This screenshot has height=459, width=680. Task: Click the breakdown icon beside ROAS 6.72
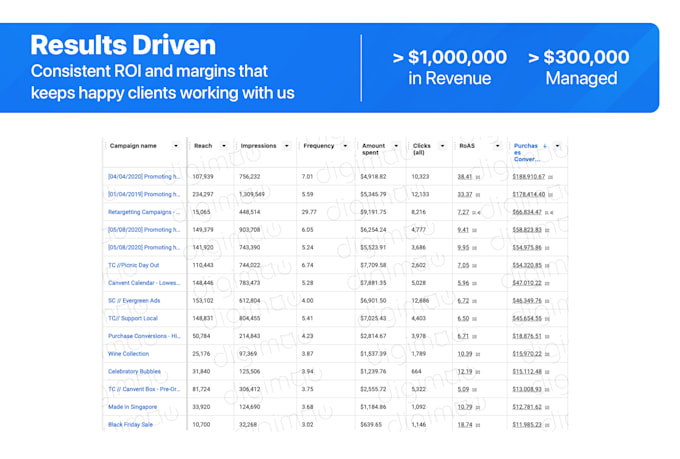474,301
